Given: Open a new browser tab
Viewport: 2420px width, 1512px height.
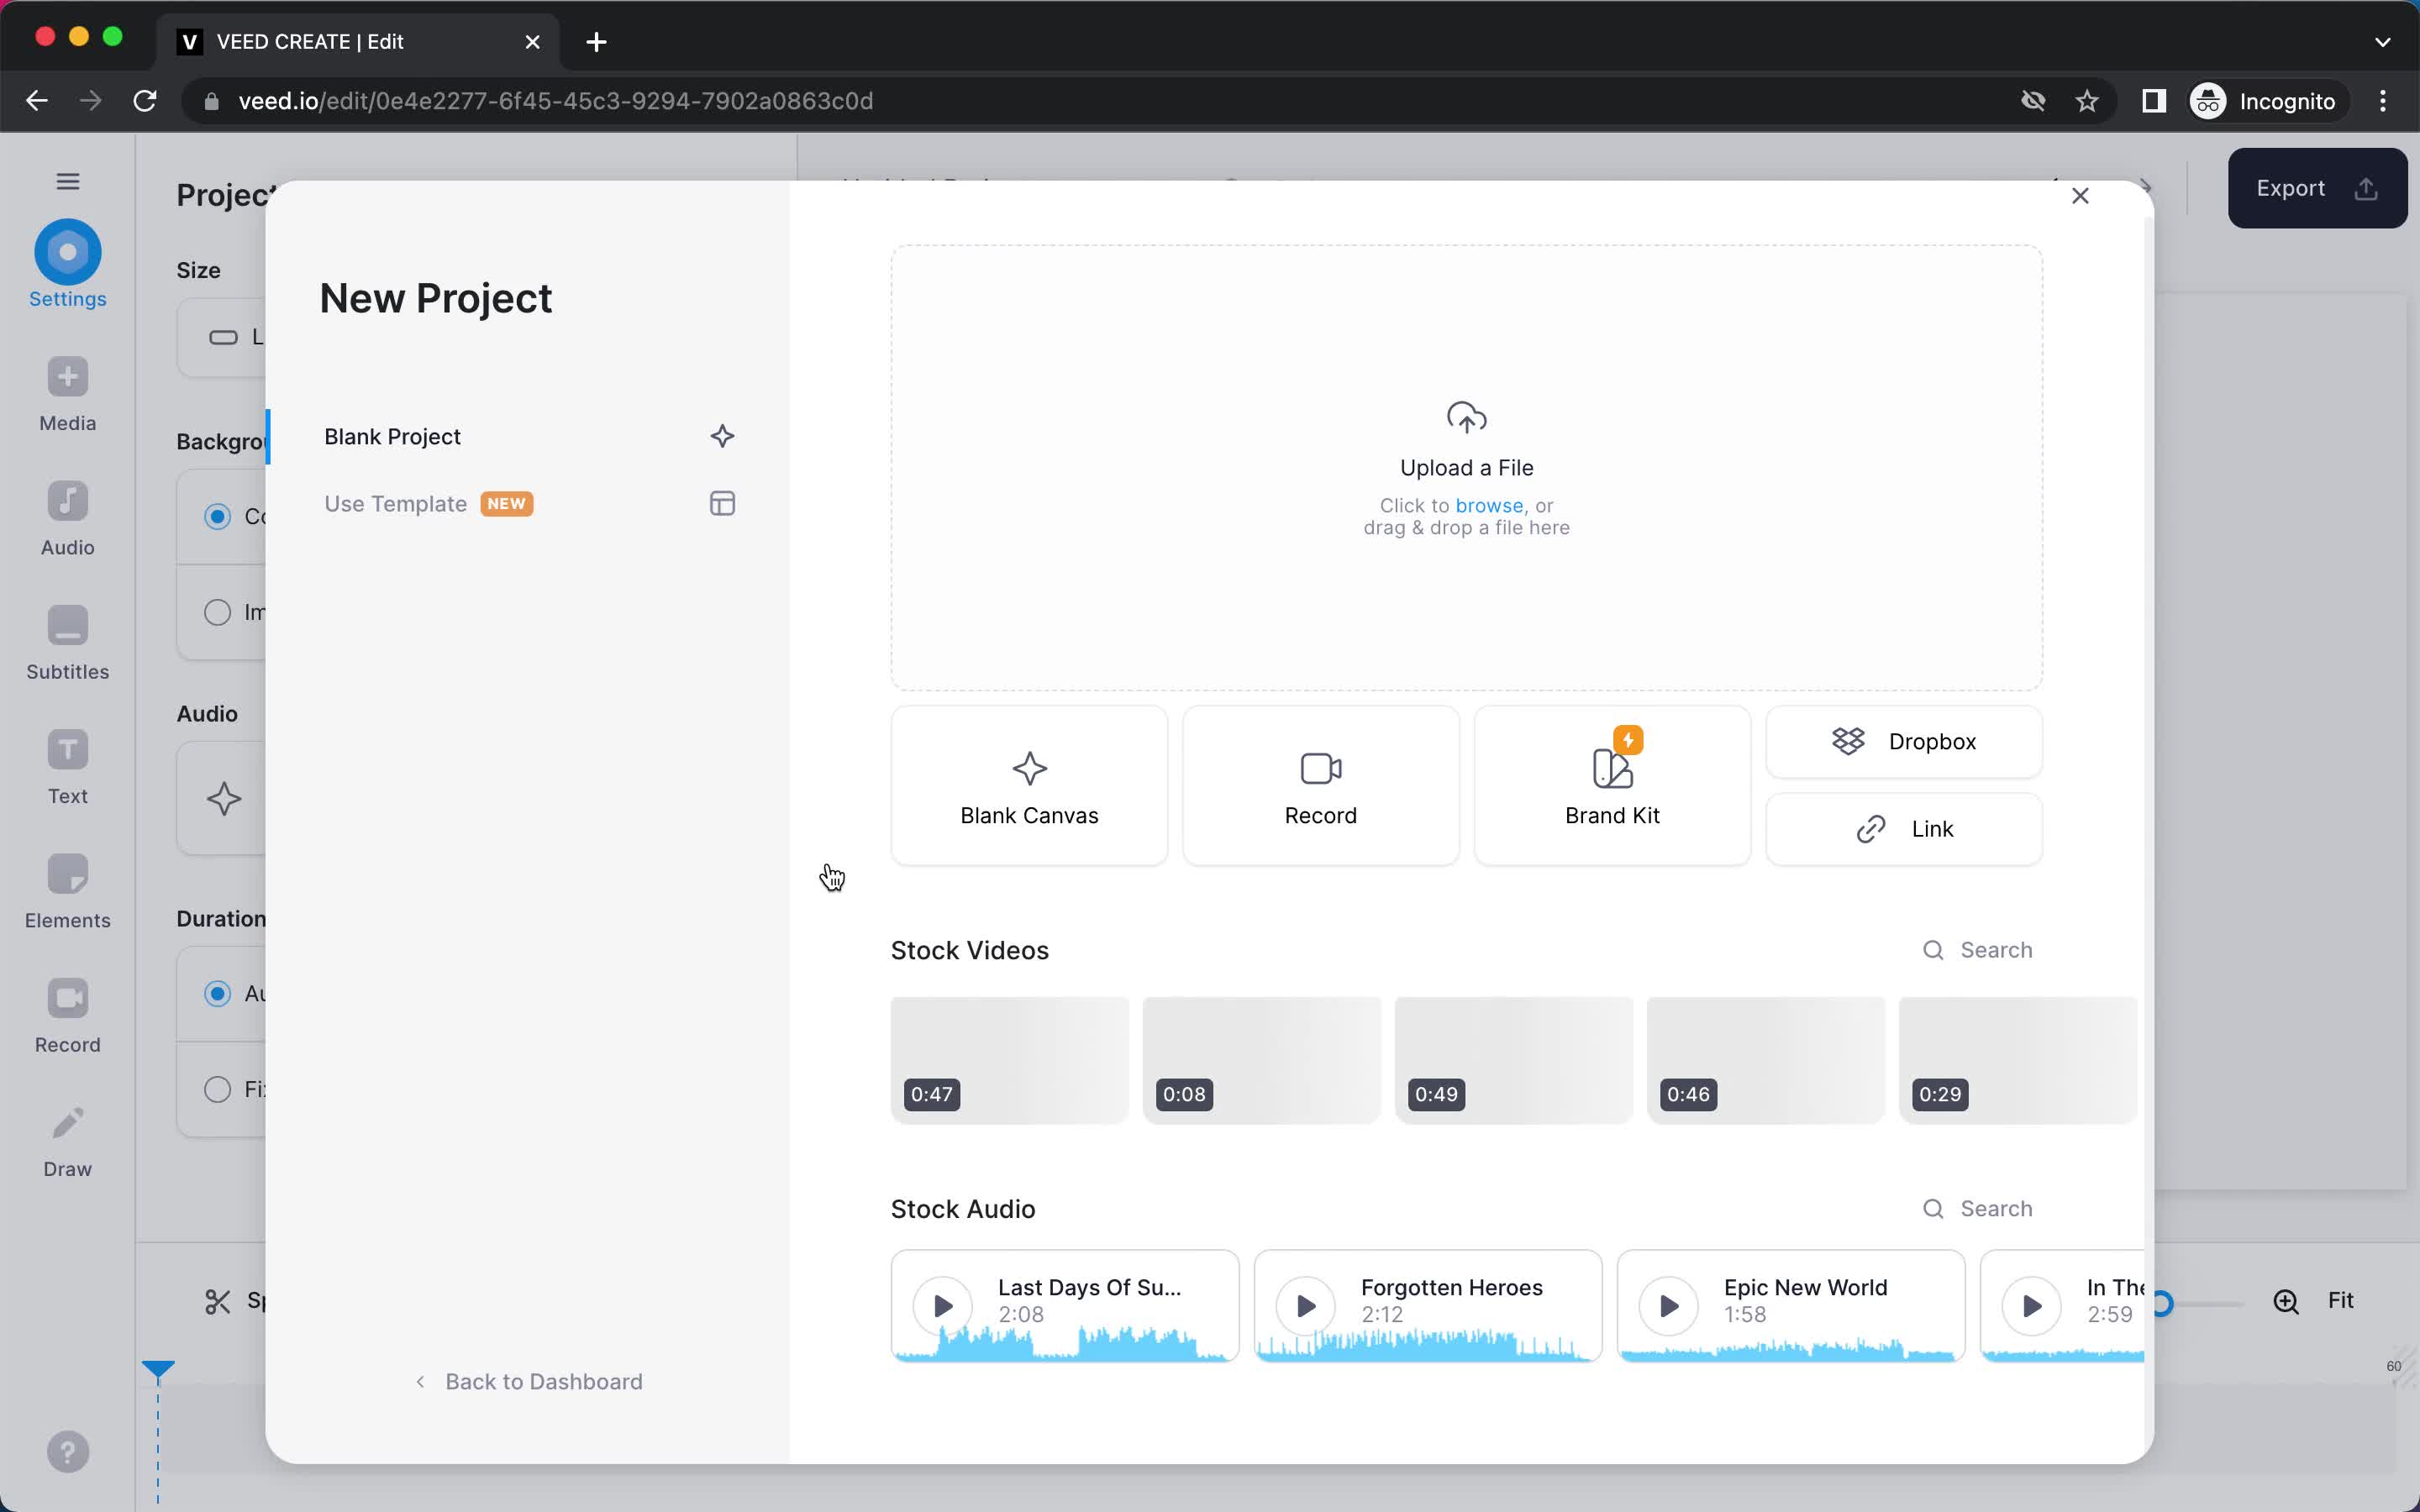Looking at the screenshot, I should point(596,42).
